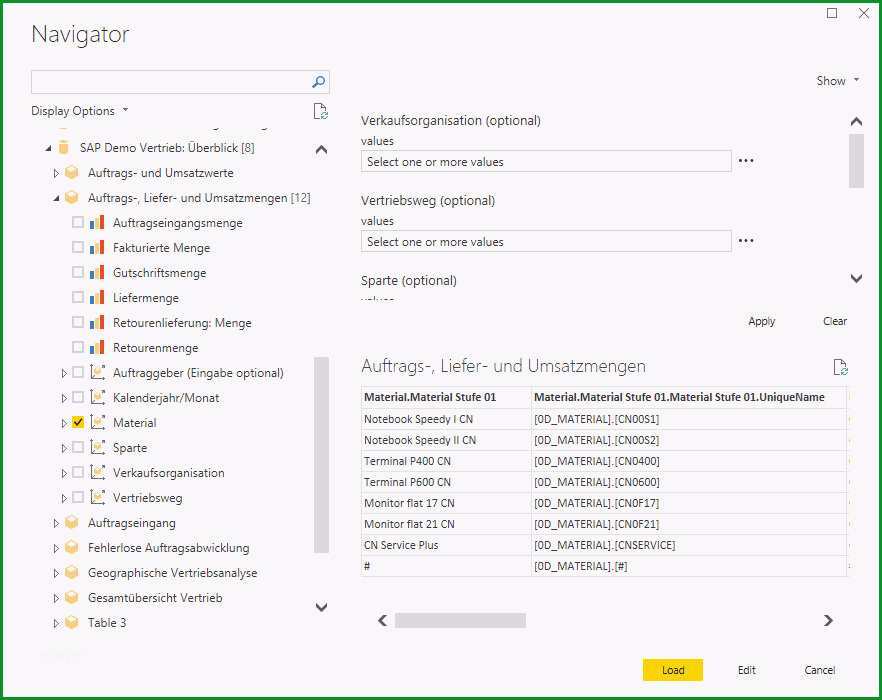
Task: Click Apply for the parameters
Action: [x=762, y=321]
